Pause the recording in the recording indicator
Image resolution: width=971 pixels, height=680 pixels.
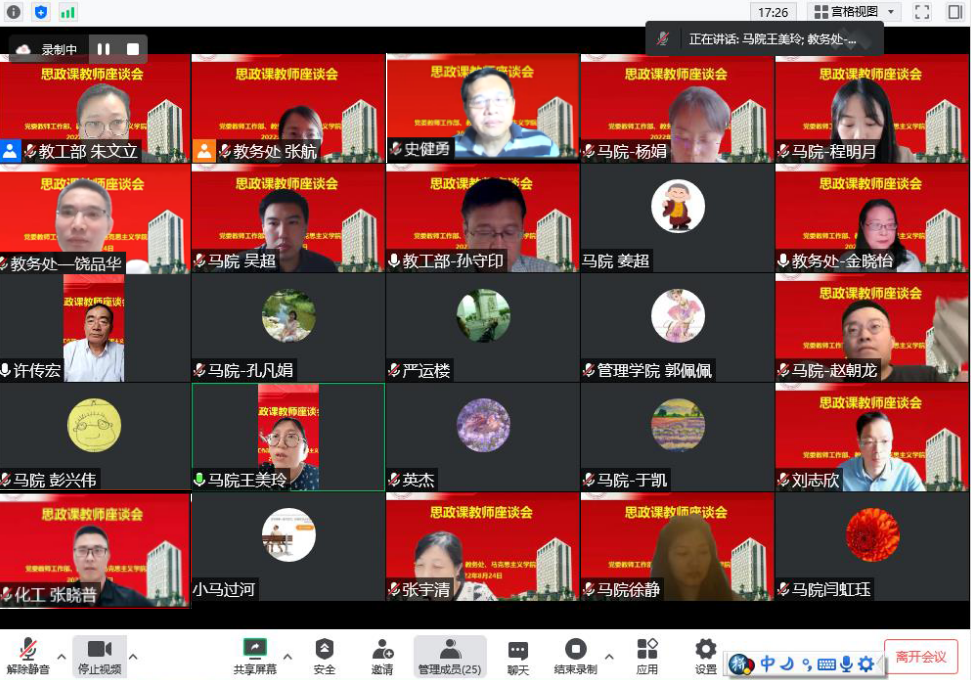(x=104, y=49)
